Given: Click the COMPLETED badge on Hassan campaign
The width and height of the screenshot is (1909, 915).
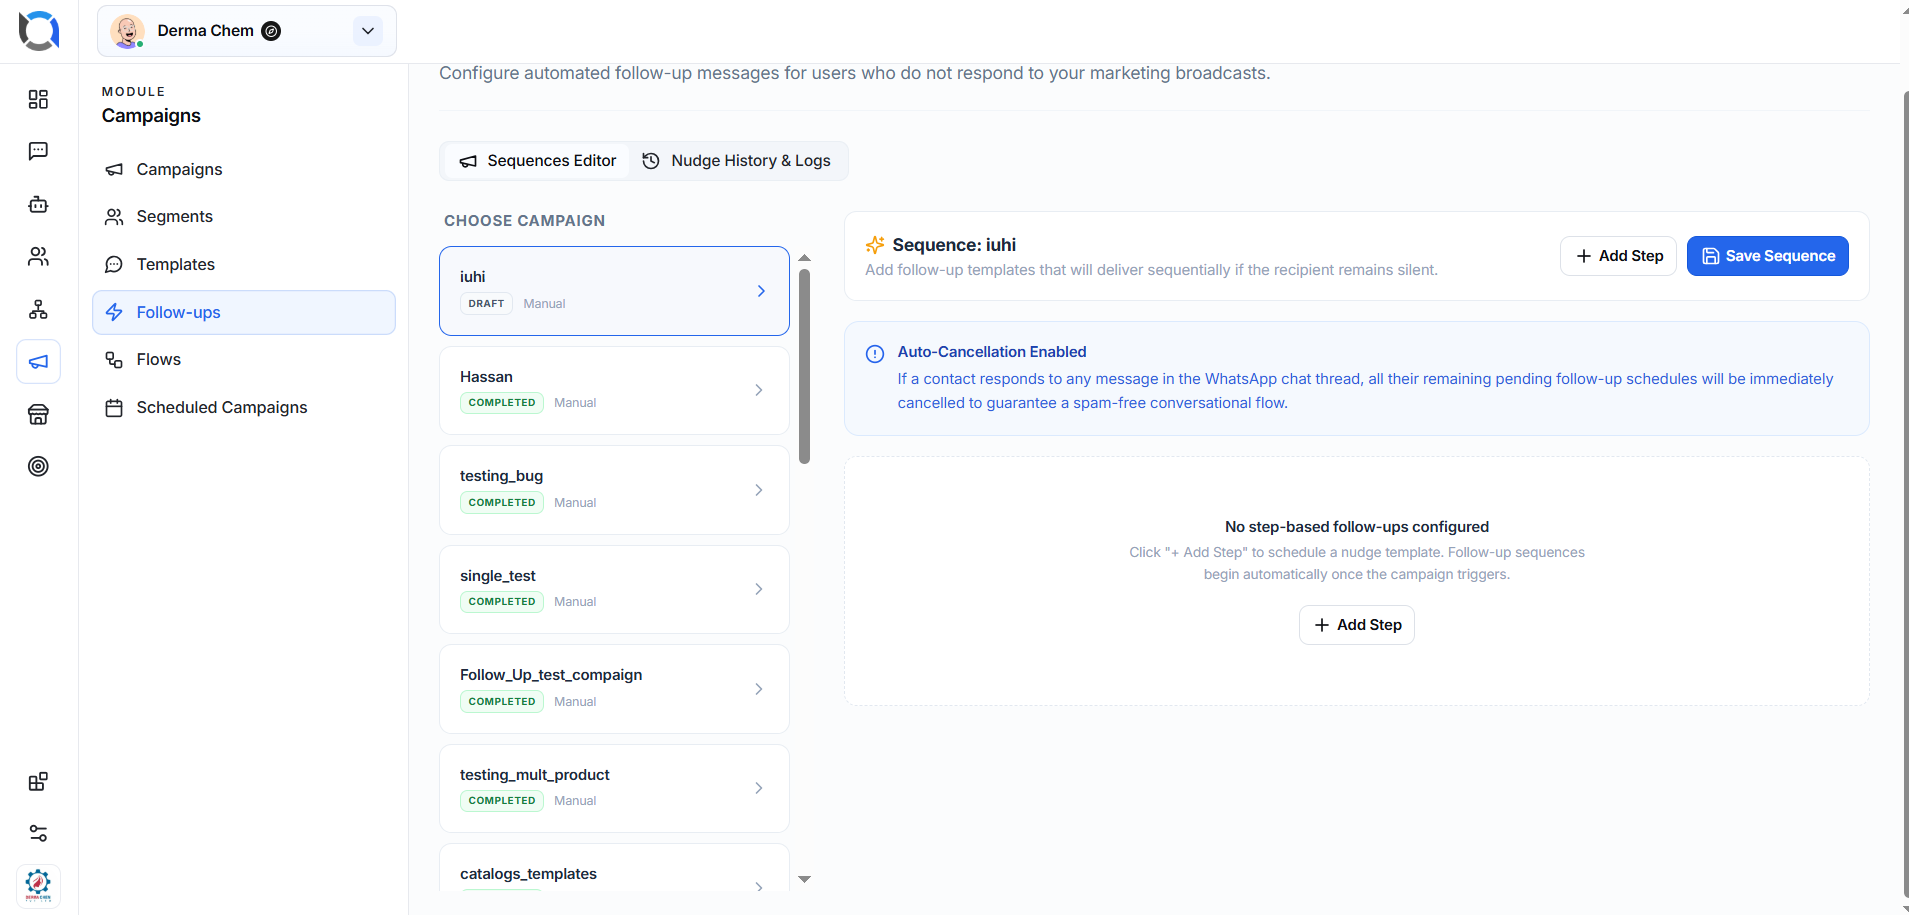Looking at the screenshot, I should click(502, 403).
